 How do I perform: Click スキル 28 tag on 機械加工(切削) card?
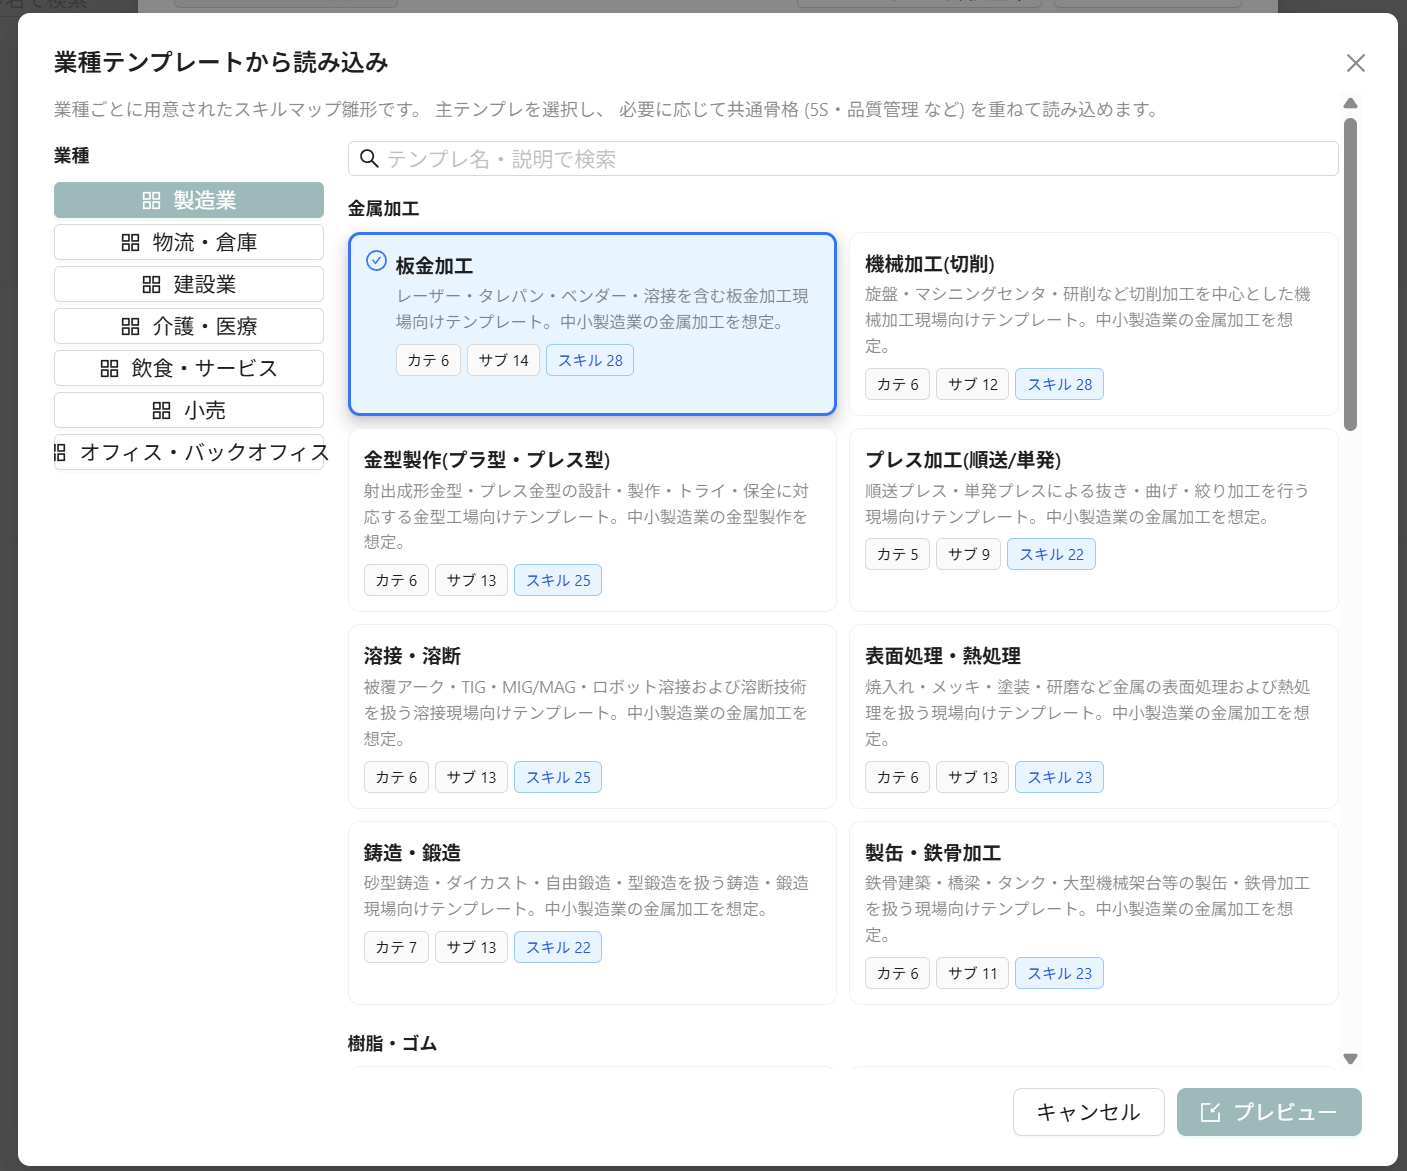coord(1059,384)
